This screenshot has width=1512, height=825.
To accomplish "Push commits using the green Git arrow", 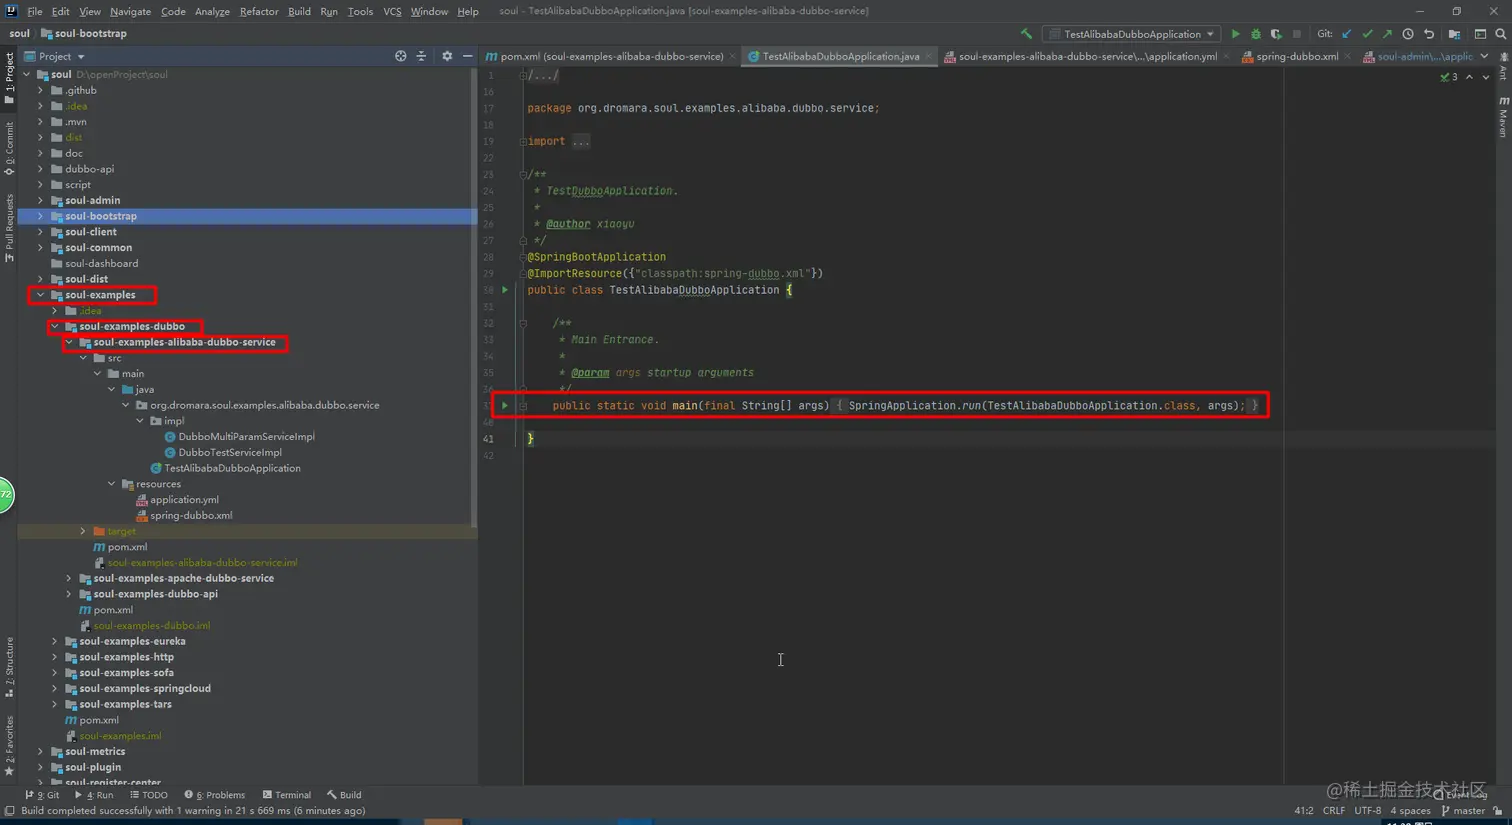I will (1387, 34).
